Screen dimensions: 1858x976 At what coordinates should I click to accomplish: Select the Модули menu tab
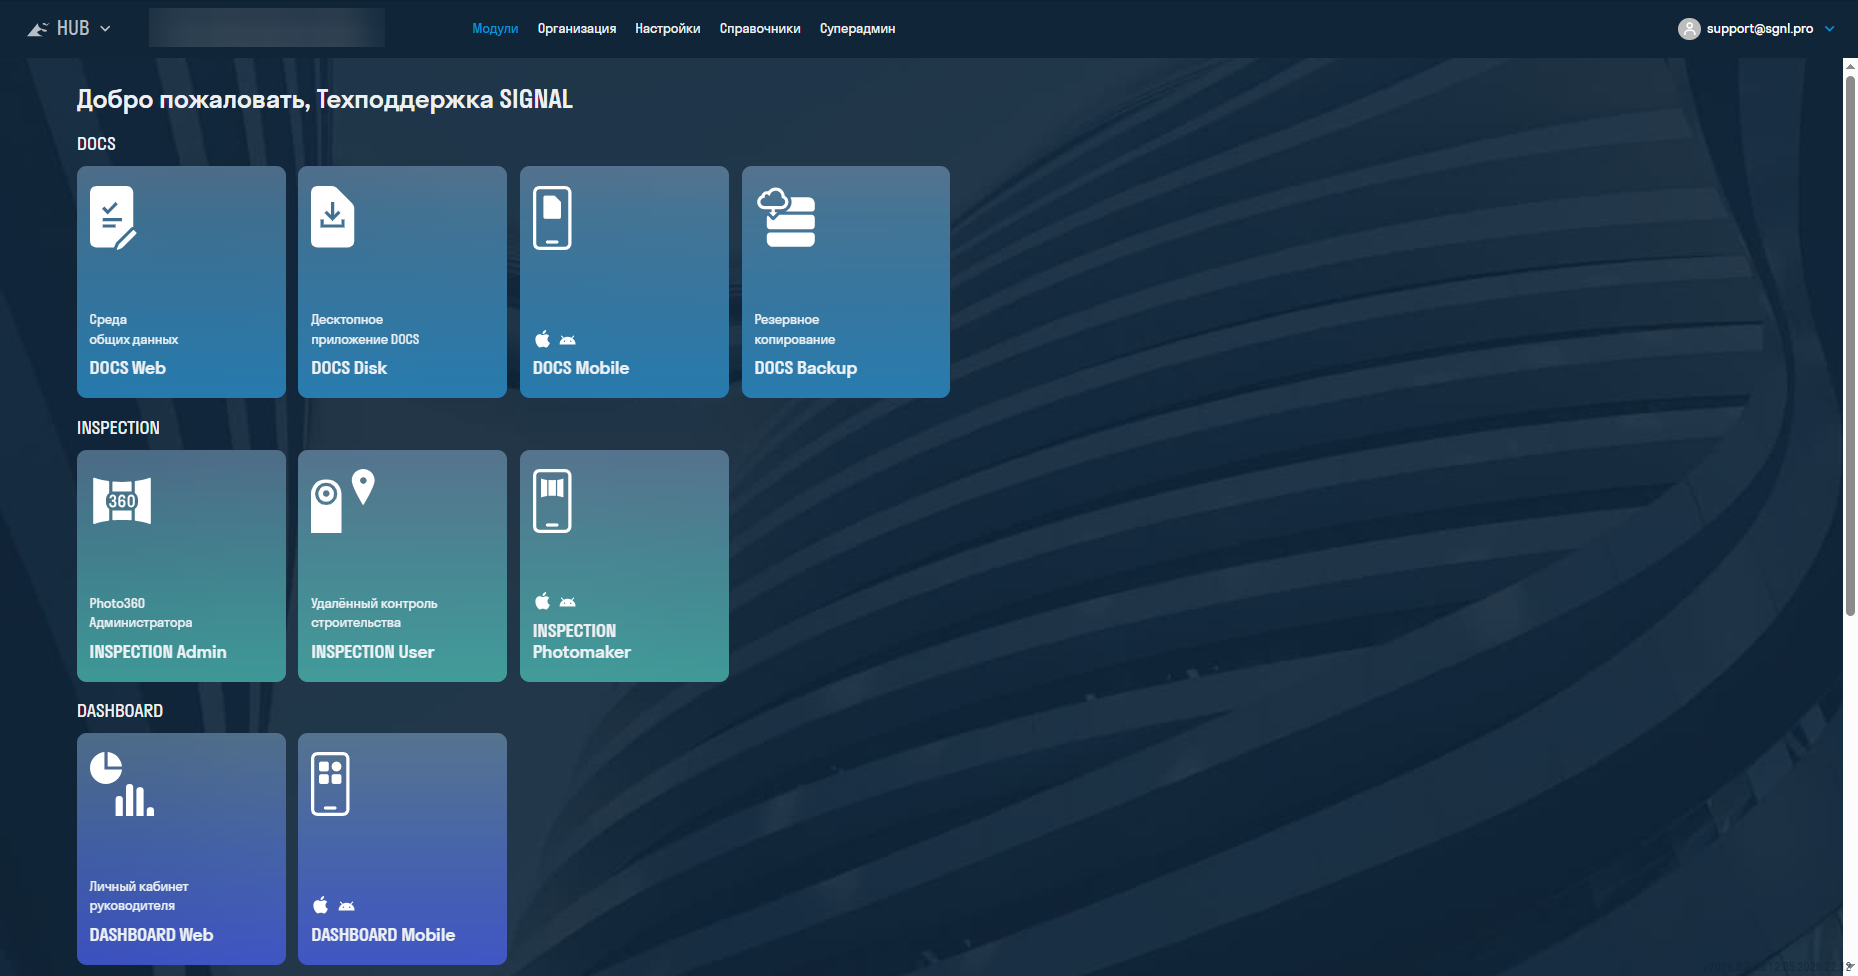point(495,29)
